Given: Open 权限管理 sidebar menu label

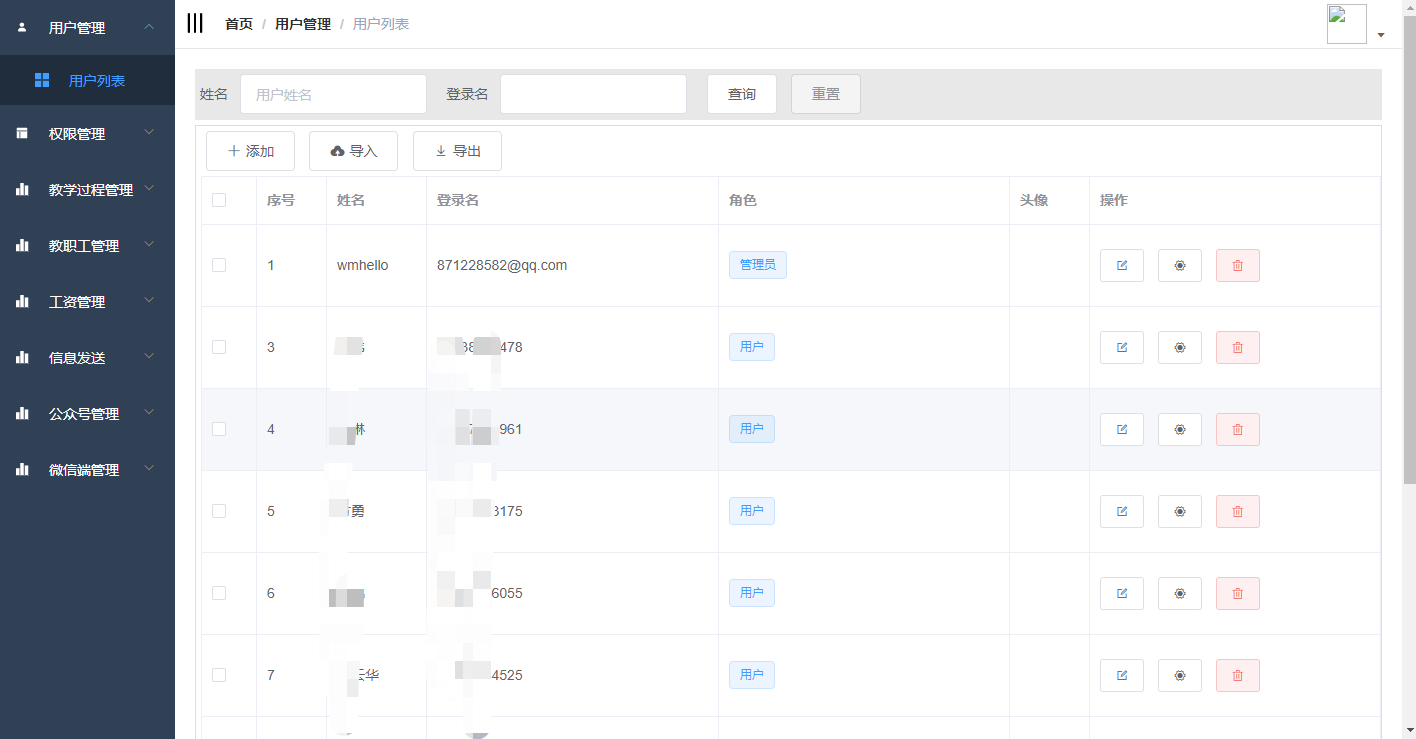Looking at the screenshot, I should [77, 134].
